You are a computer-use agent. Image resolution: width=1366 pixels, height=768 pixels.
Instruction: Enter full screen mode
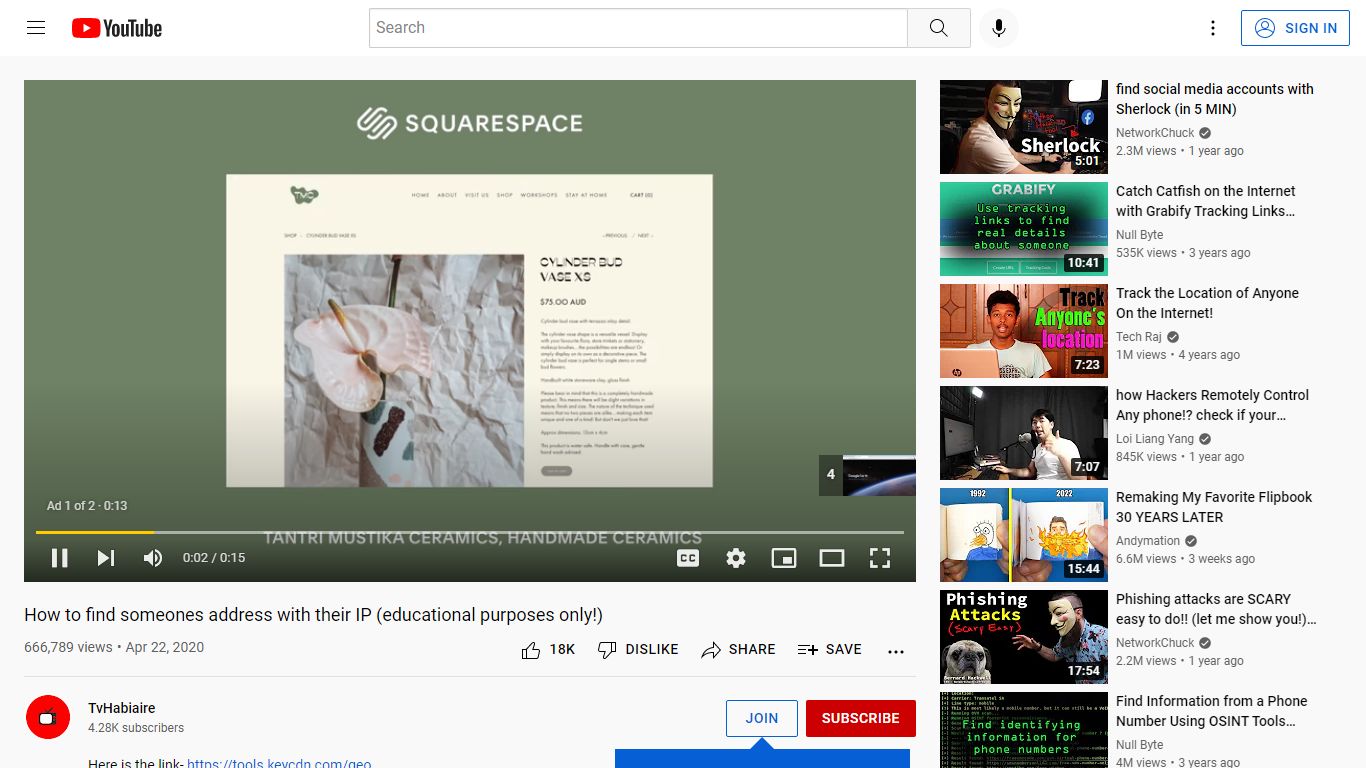tap(880, 558)
